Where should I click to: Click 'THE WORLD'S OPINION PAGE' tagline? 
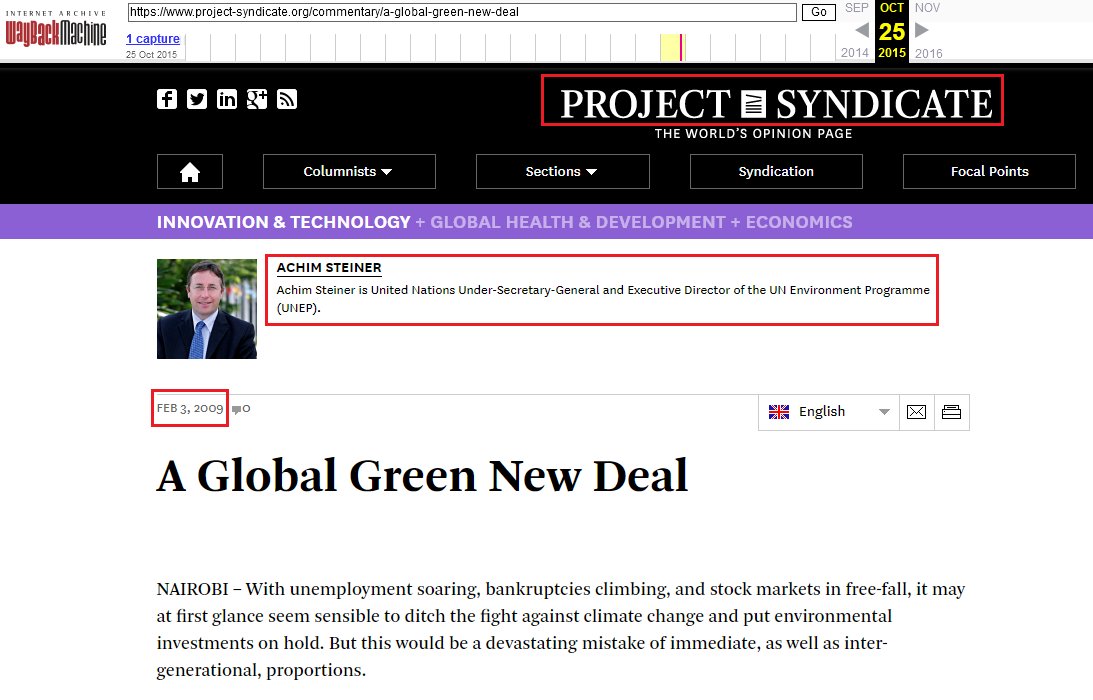pyautogui.click(x=754, y=134)
